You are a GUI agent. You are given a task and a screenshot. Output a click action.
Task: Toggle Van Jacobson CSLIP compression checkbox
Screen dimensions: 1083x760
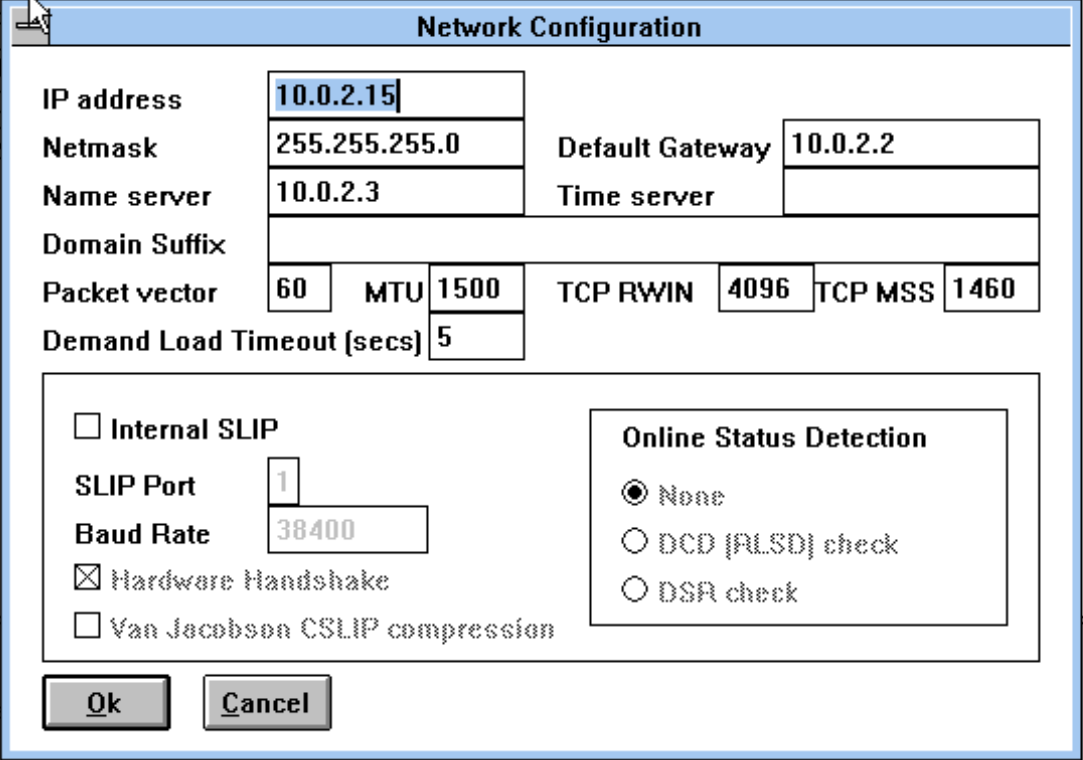(x=86, y=628)
